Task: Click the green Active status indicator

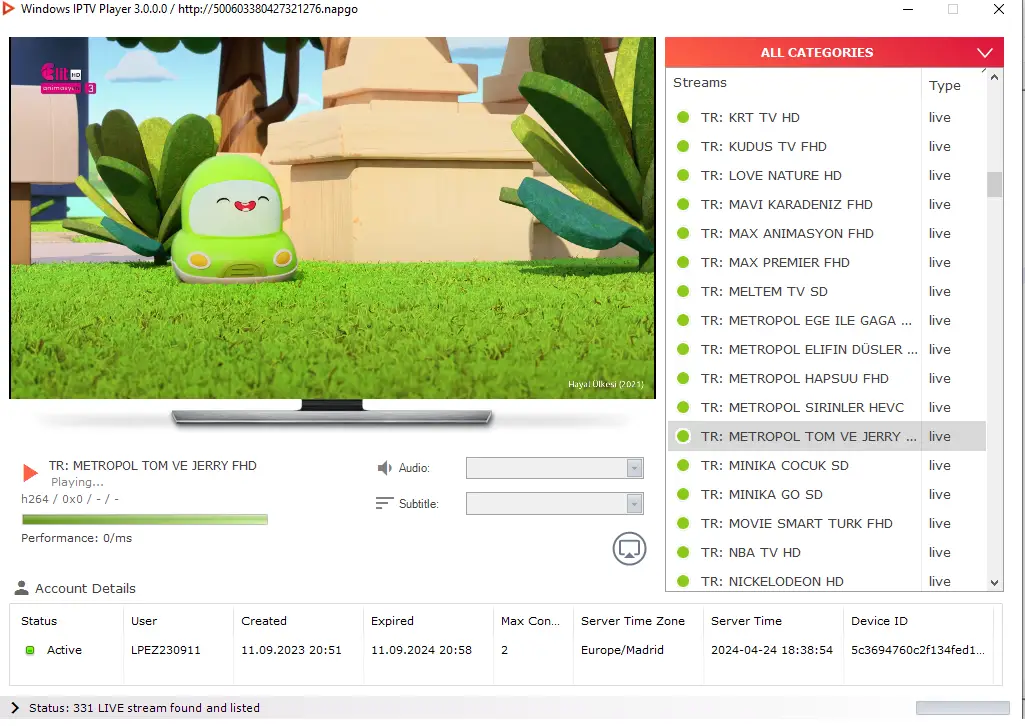Action: pos(30,650)
